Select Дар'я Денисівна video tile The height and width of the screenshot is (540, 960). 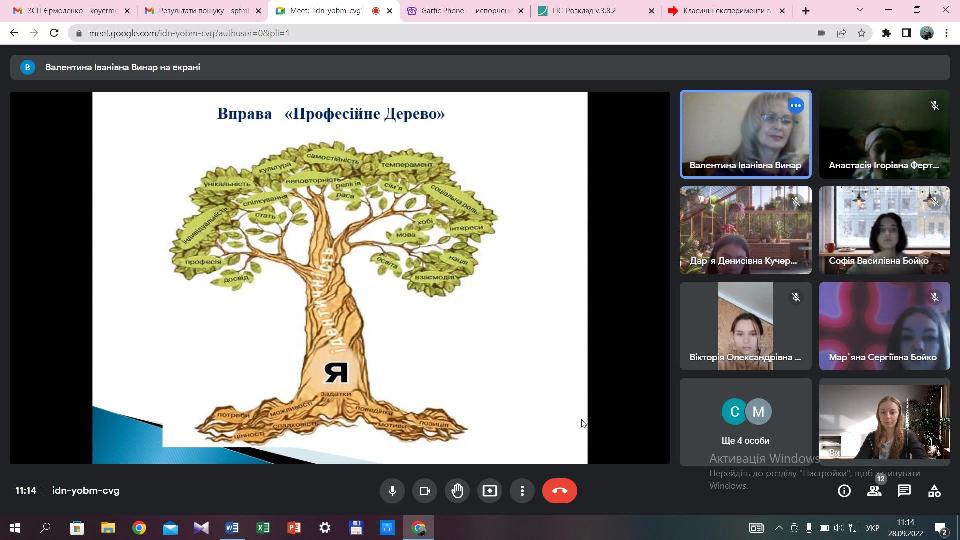[x=746, y=230]
